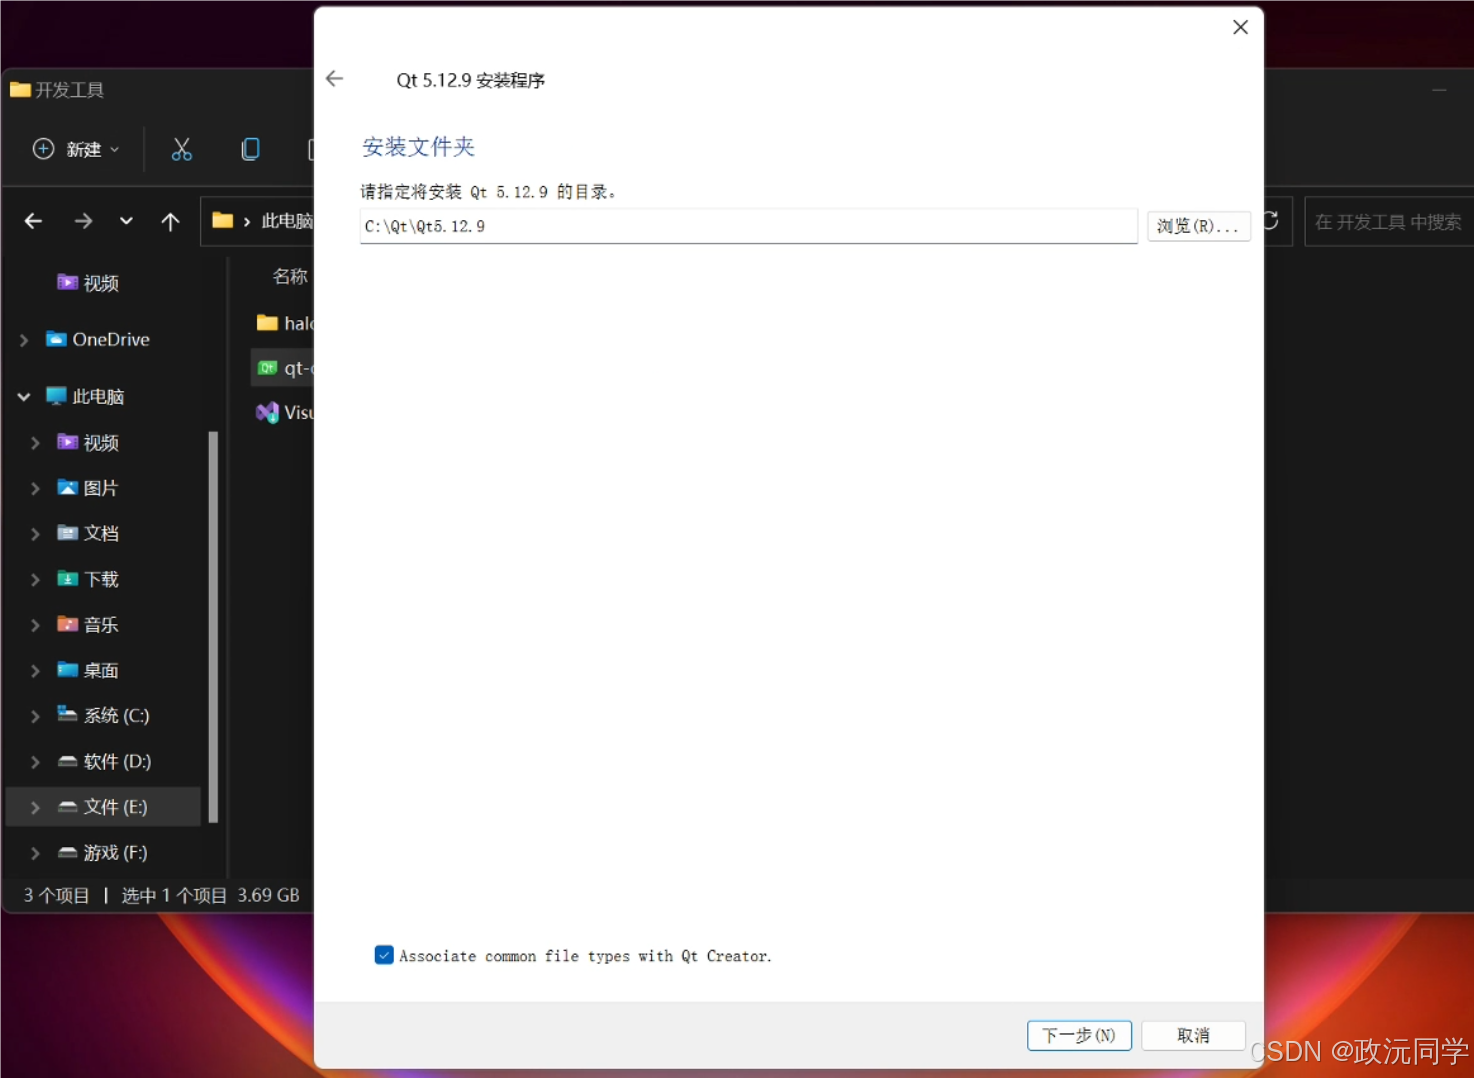Go up one folder level in Explorer

click(x=170, y=221)
